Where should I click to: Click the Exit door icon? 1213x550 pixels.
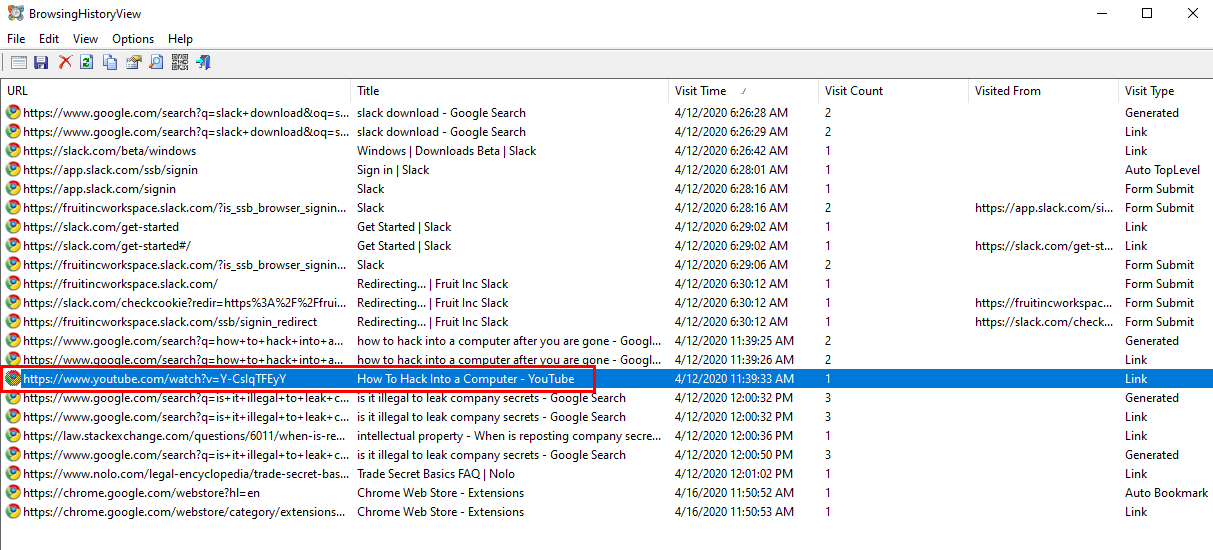coord(202,63)
